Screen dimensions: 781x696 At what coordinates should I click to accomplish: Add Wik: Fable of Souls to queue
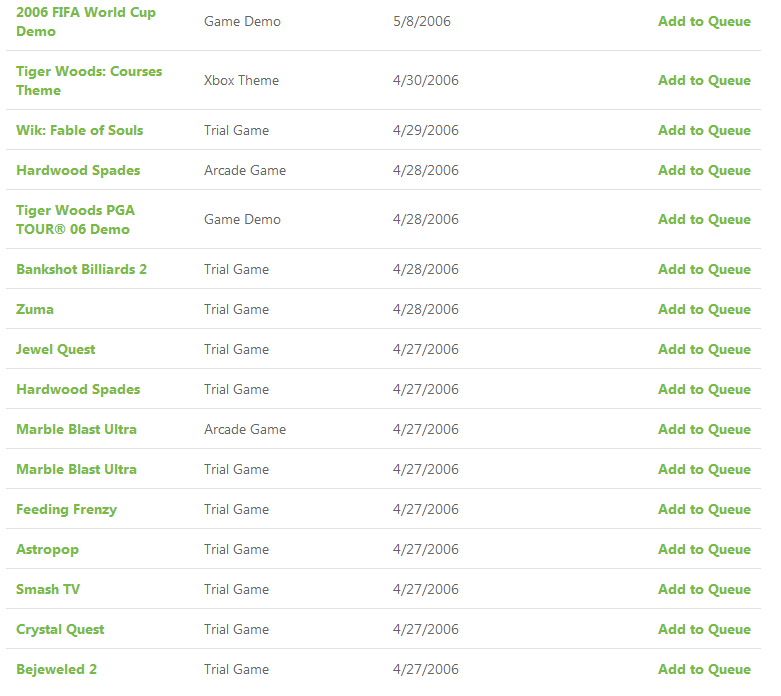[x=704, y=131]
